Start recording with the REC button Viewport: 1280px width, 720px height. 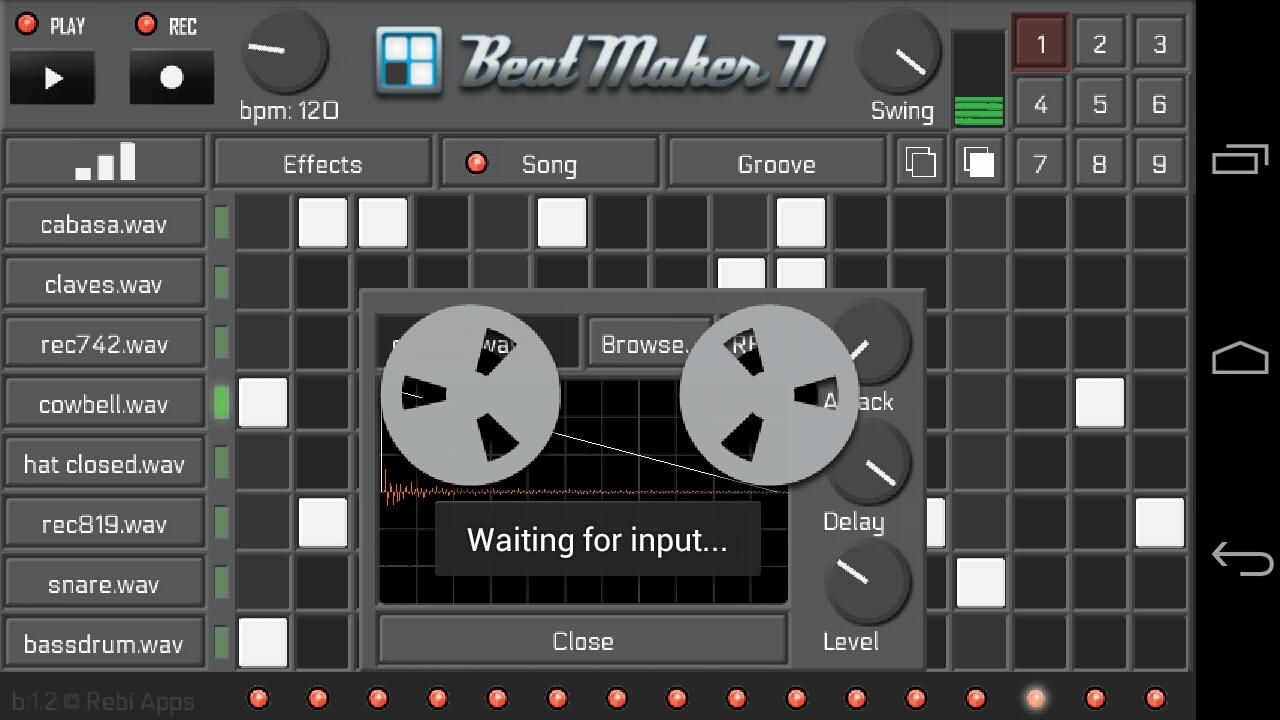pos(171,77)
